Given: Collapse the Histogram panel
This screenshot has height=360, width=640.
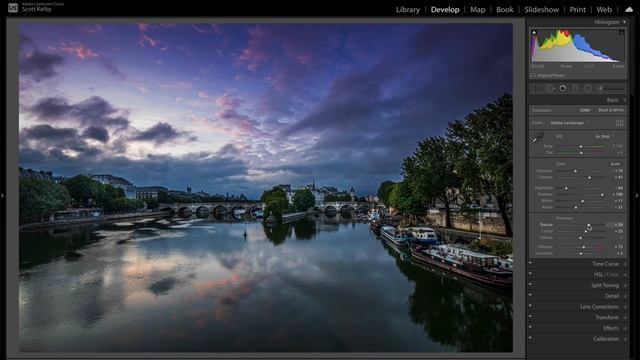Looking at the screenshot, I should pos(624,22).
